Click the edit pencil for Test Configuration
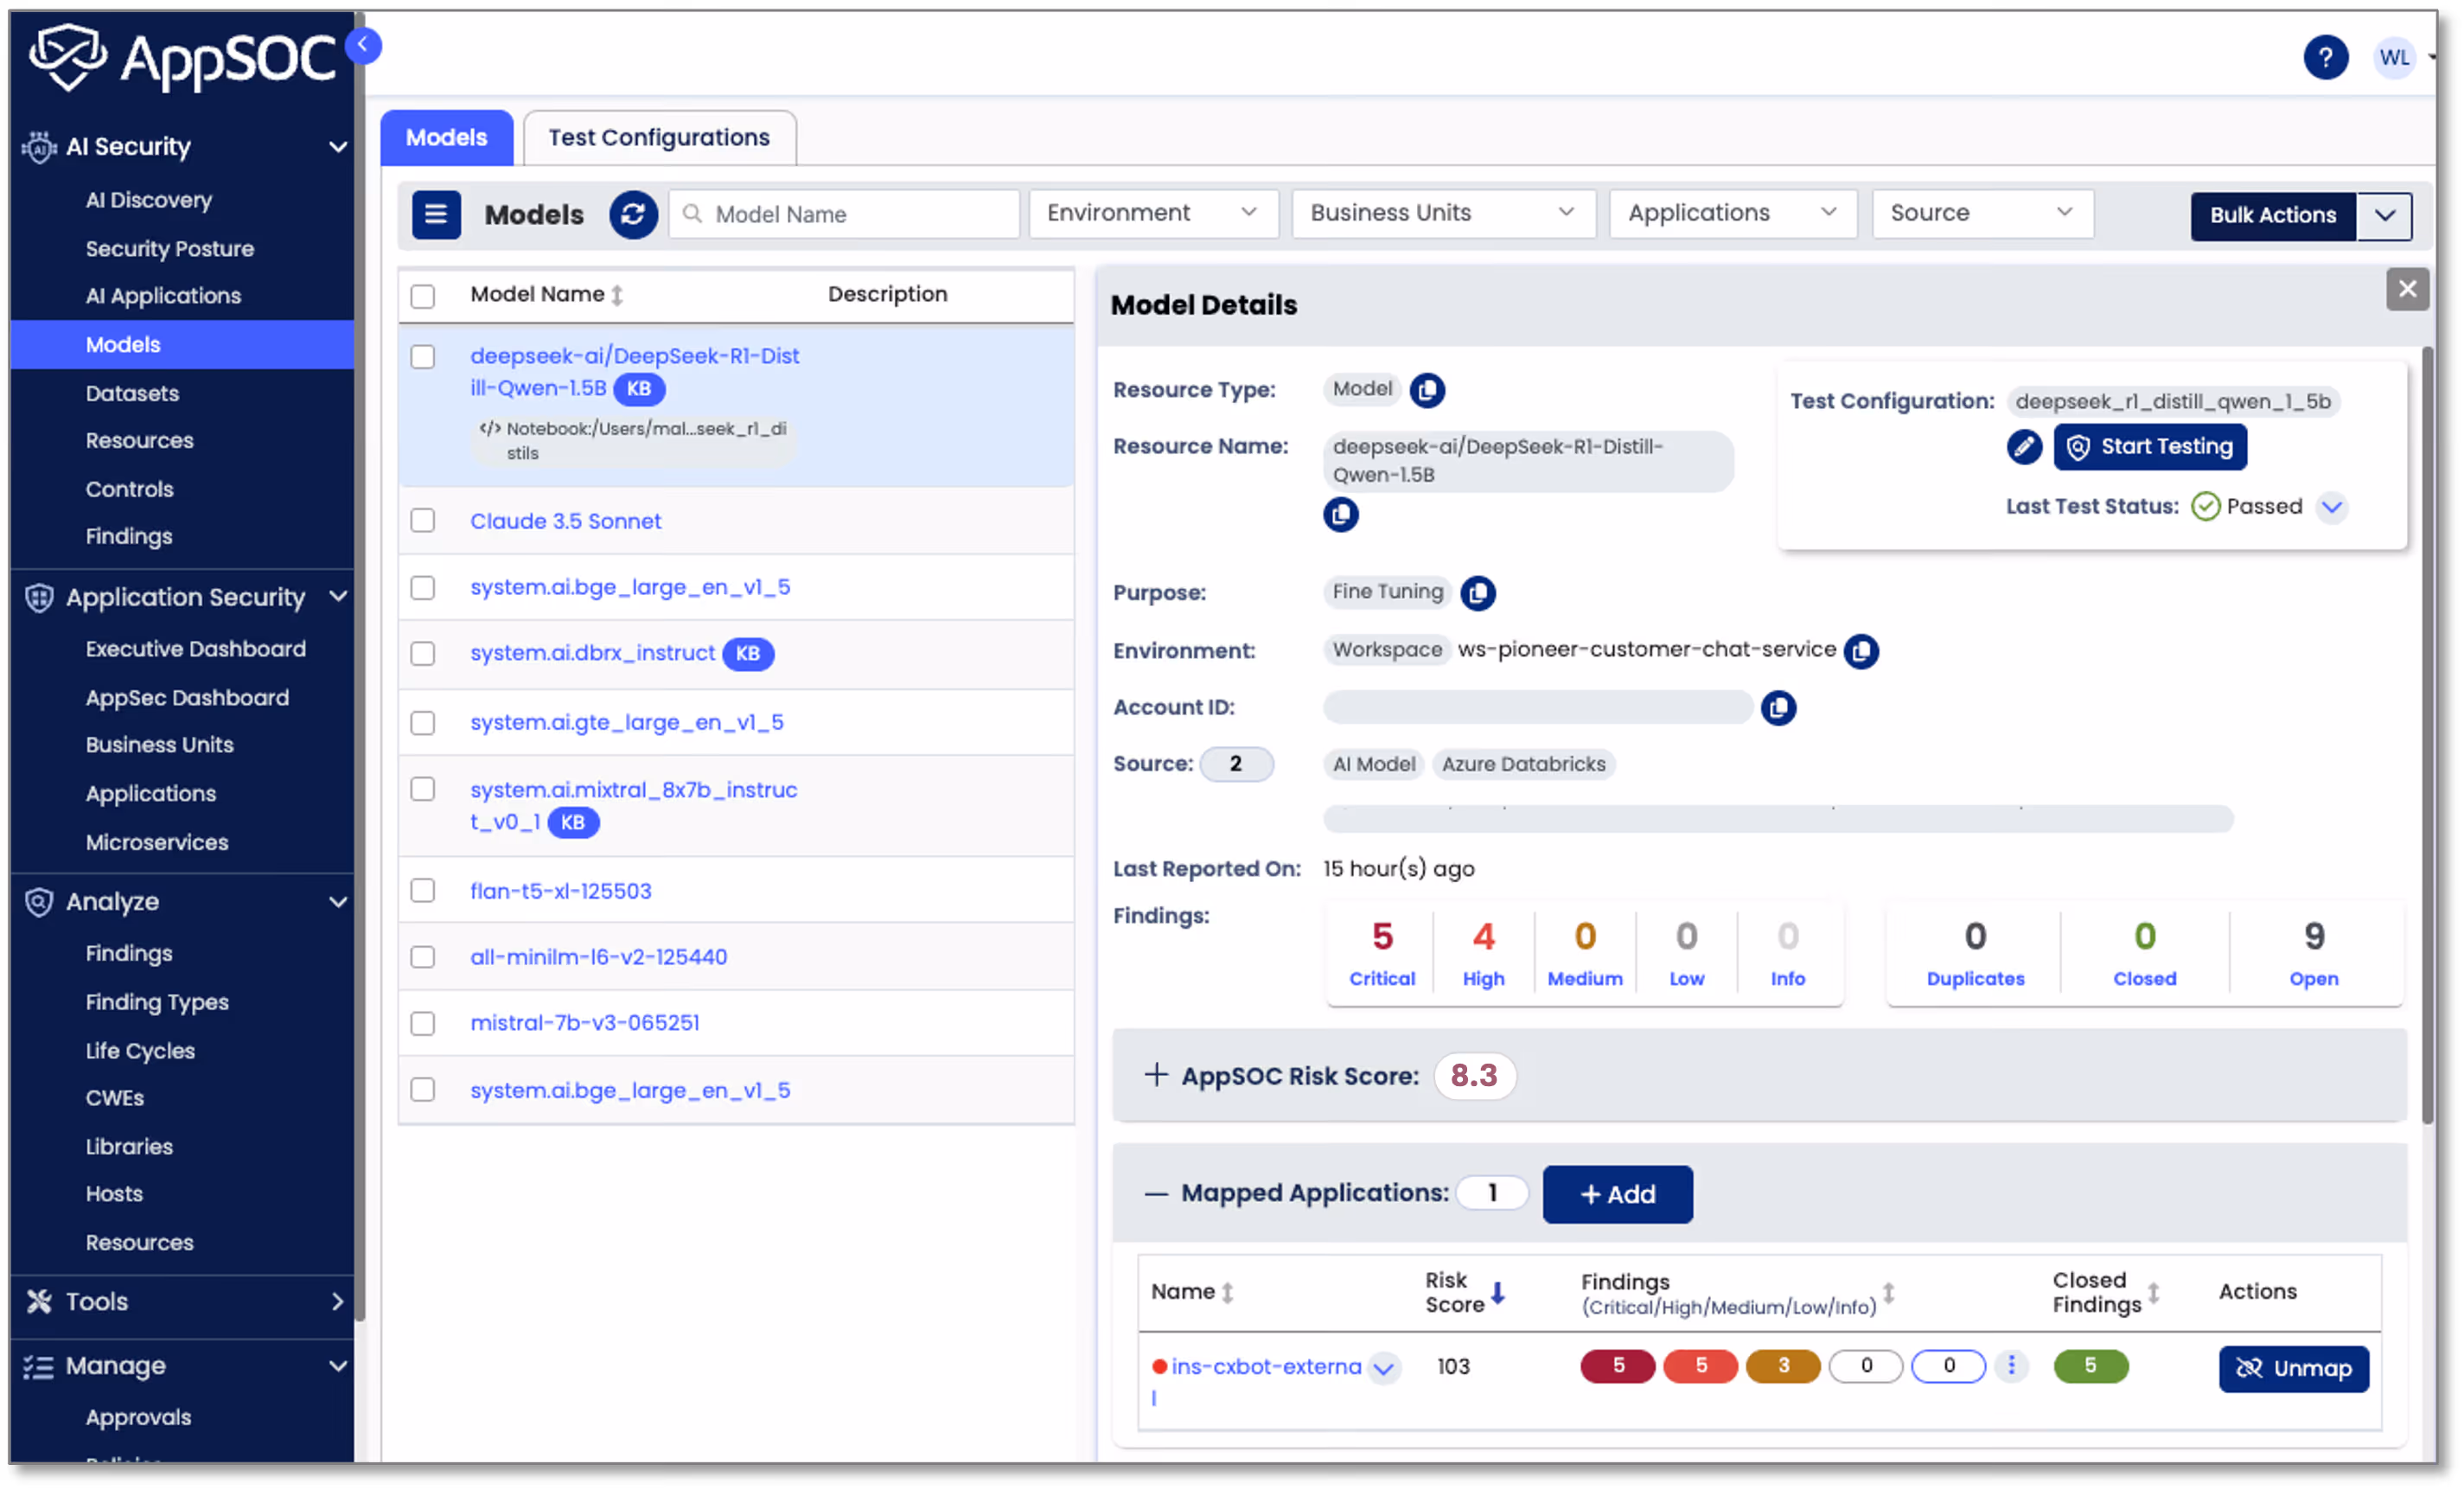 (x=2023, y=446)
